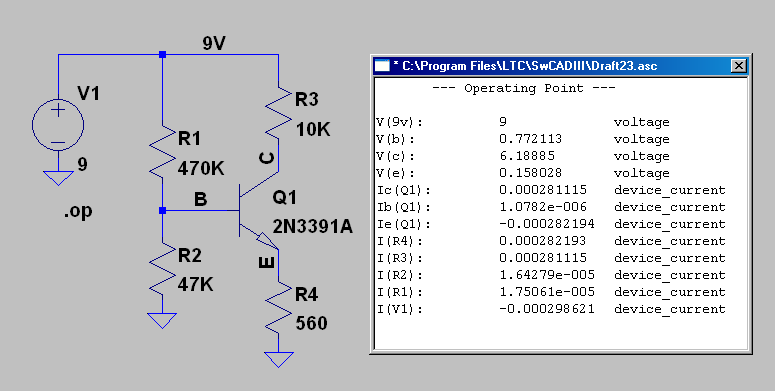This screenshot has width=775, height=391.
Task: Click the I(R1) value 1.75061e-005
Action: pyautogui.click(x=547, y=292)
